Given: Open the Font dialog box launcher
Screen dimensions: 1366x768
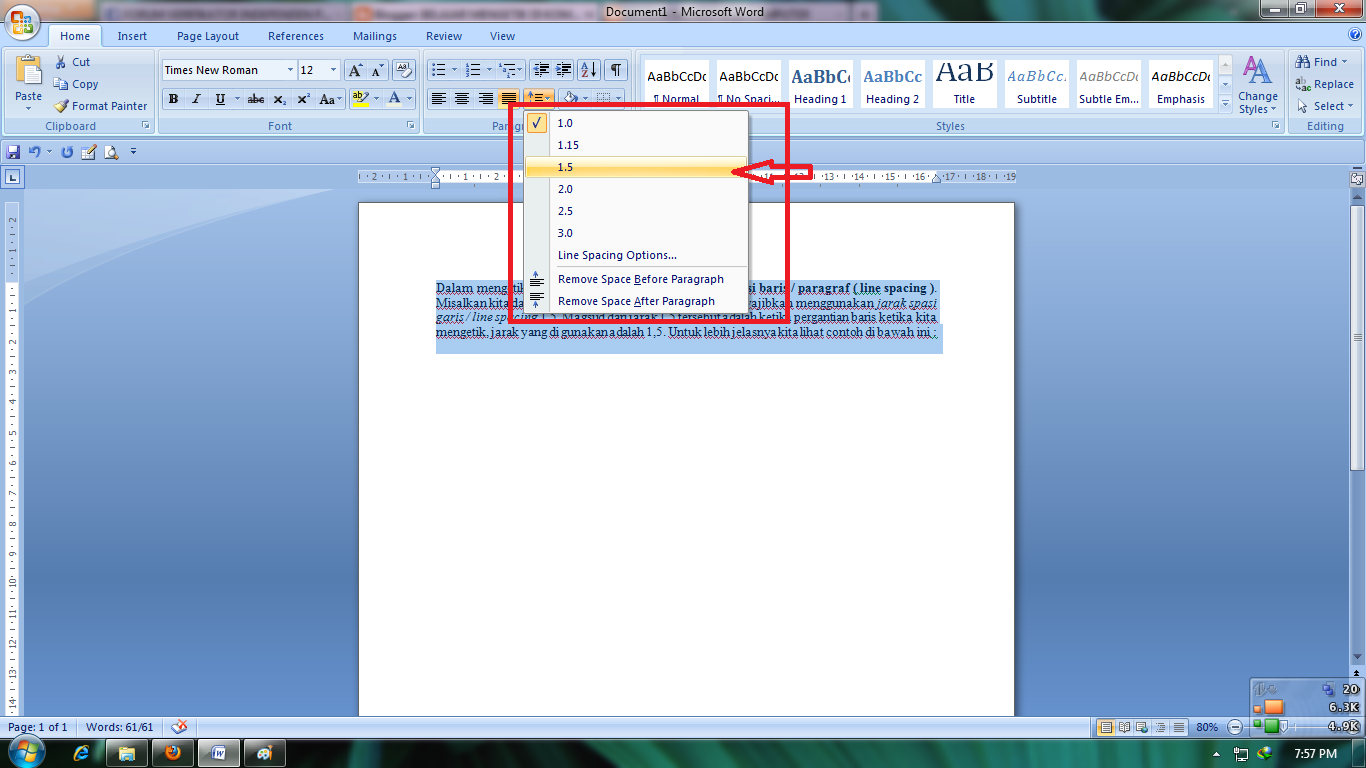Looking at the screenshot, I should coord(411,126).
